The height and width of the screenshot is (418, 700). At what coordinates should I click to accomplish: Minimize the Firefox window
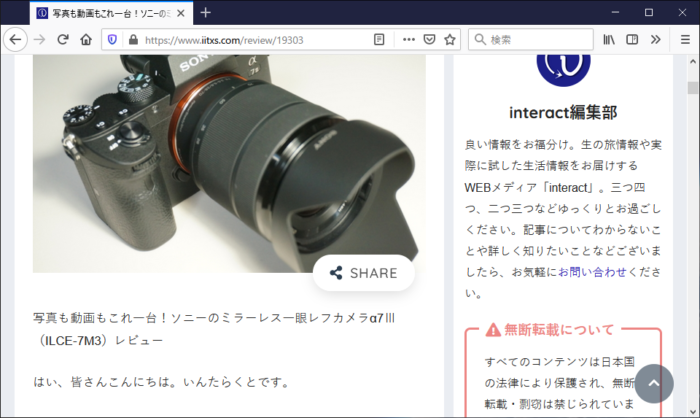point(615,13)
